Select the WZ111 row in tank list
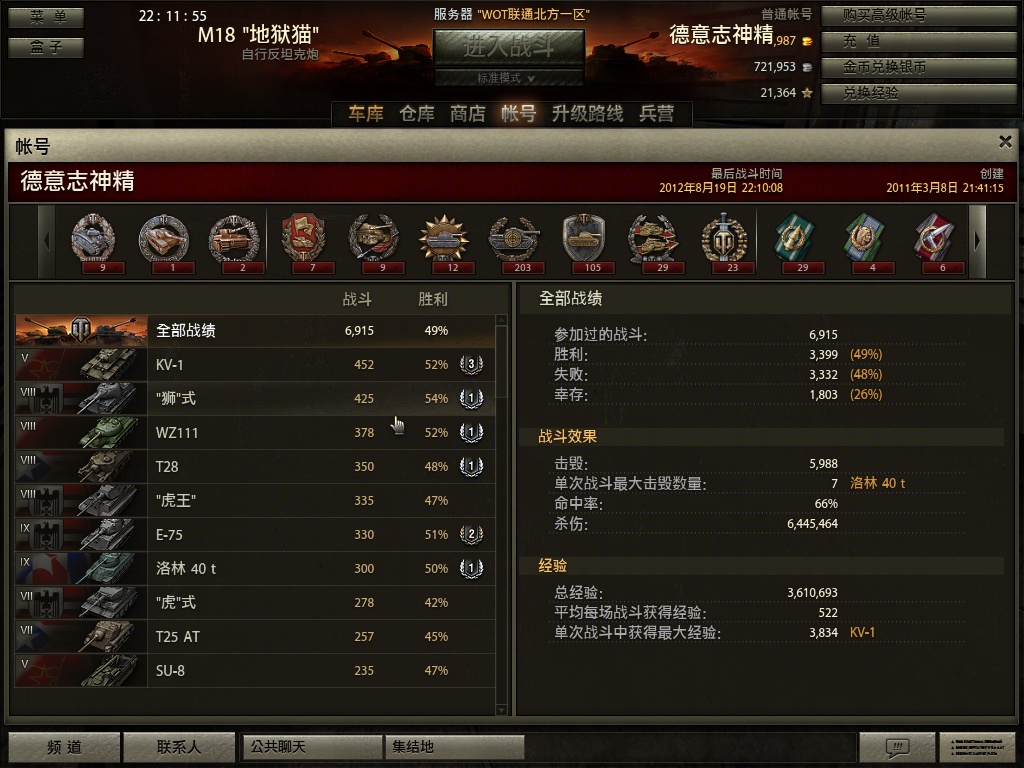This screenshot has width=1024, height=768. point(255,432)
